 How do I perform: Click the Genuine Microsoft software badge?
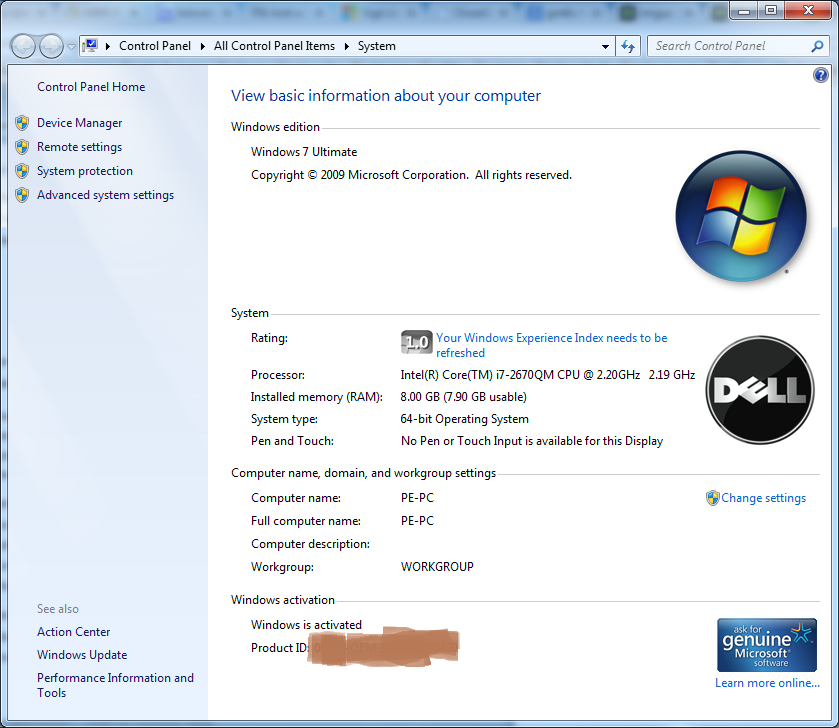tap(766, 645)
